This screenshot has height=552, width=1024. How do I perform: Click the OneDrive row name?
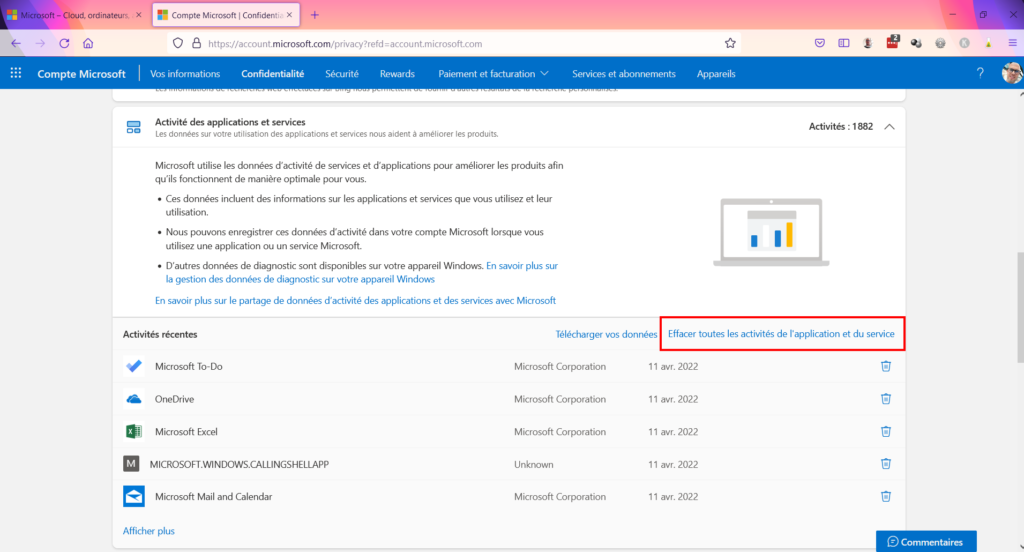tap(174, 399)
